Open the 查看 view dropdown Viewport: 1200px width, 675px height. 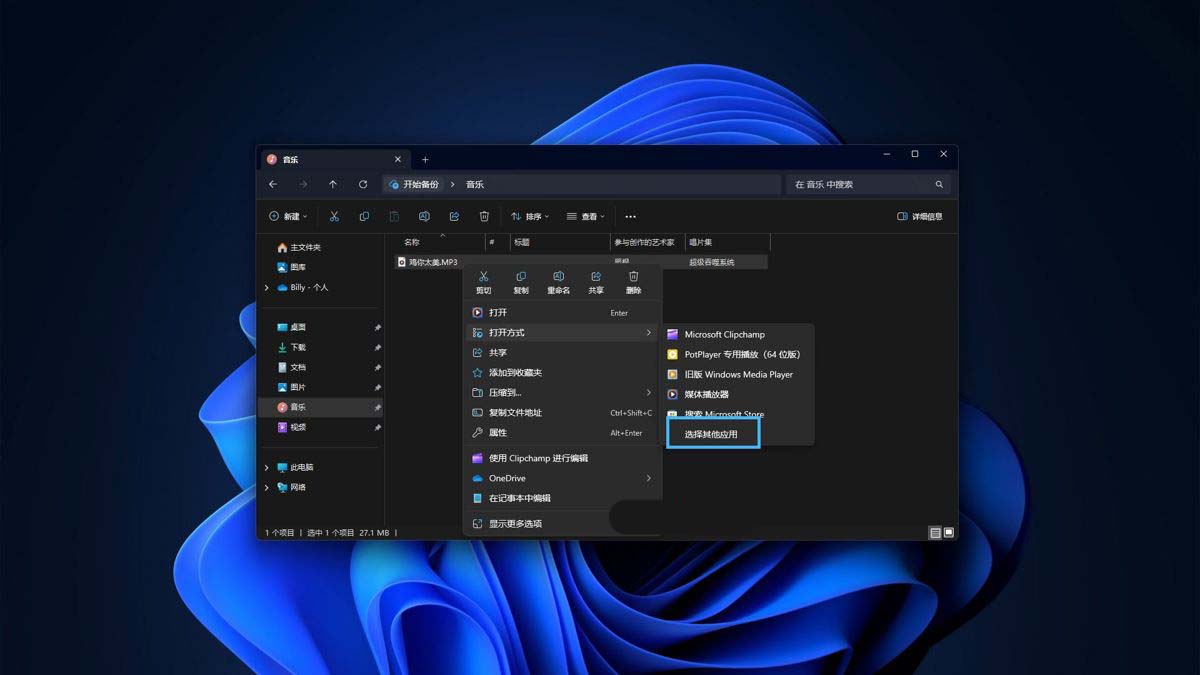[585, 216]
